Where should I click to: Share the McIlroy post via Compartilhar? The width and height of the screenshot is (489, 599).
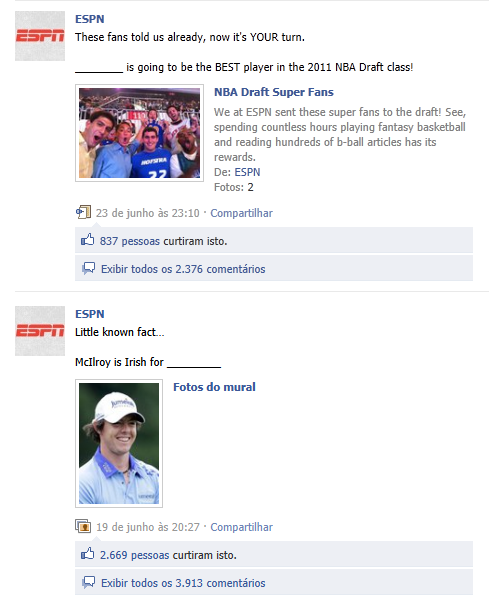tap(241, 527)
